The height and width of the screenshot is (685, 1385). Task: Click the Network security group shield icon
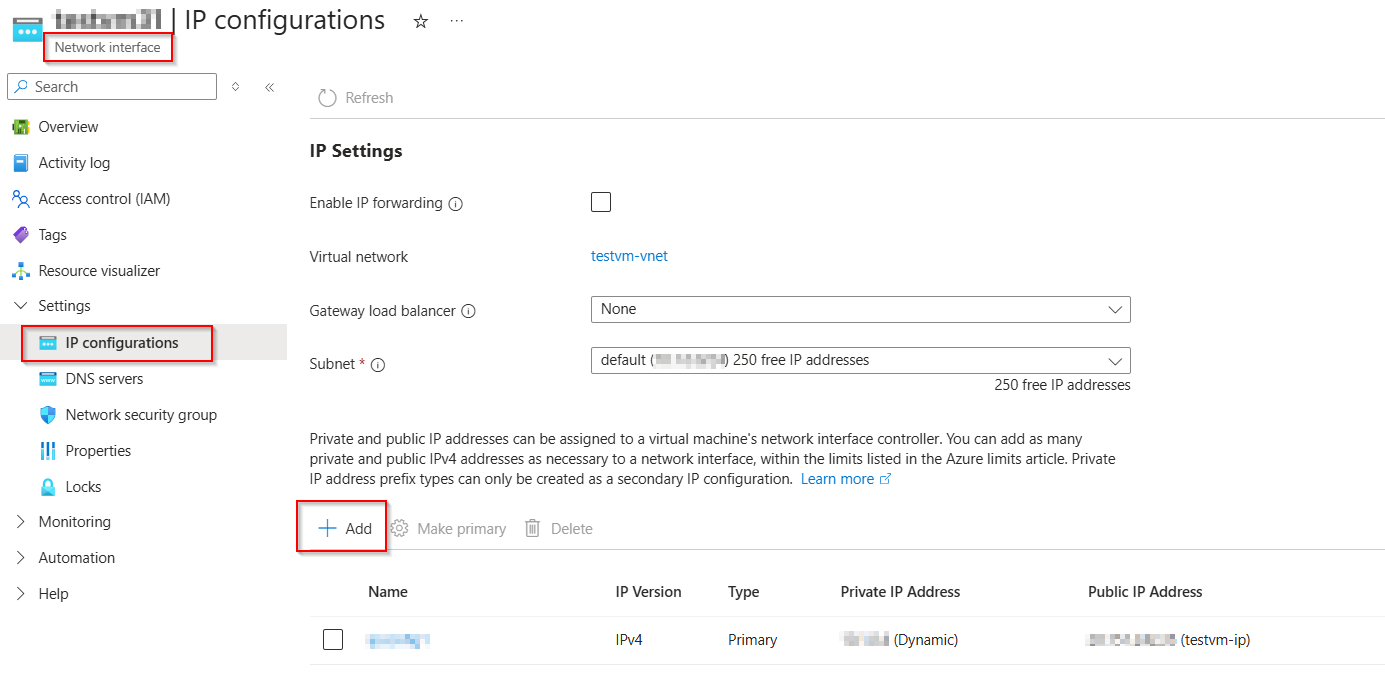[x=48, y=415]
